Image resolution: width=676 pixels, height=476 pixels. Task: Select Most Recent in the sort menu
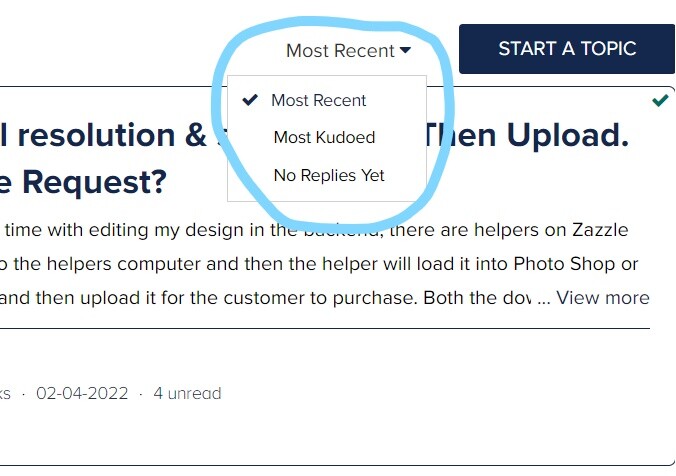[319, 100]
